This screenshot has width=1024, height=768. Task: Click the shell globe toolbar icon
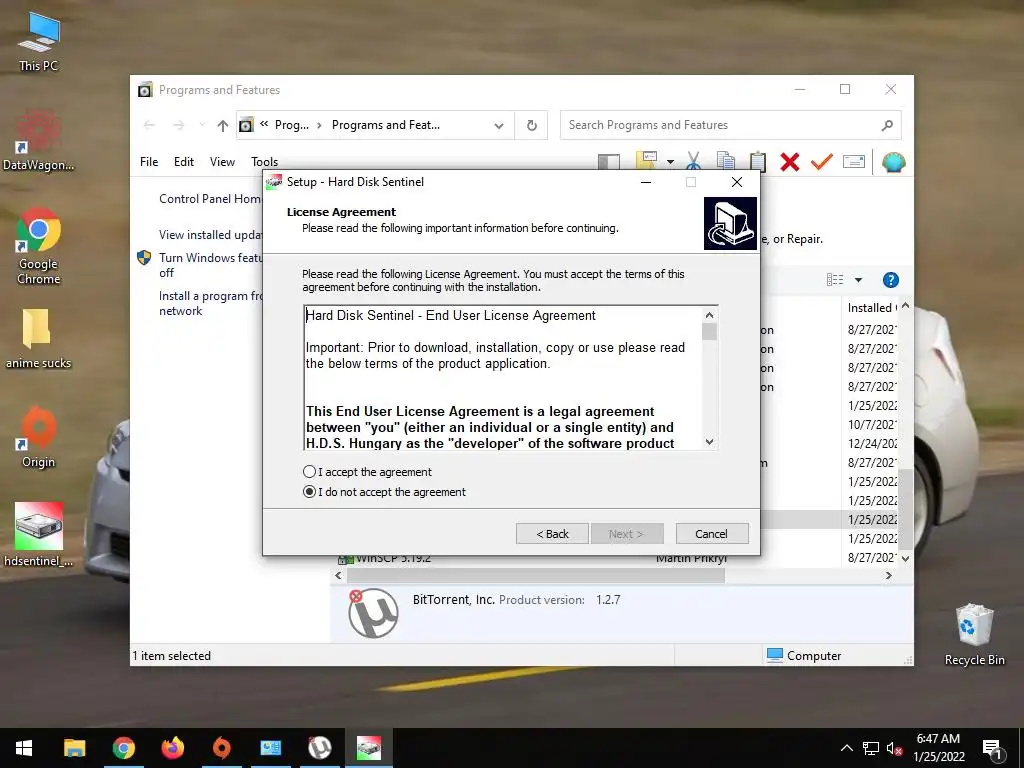point(893,161)
